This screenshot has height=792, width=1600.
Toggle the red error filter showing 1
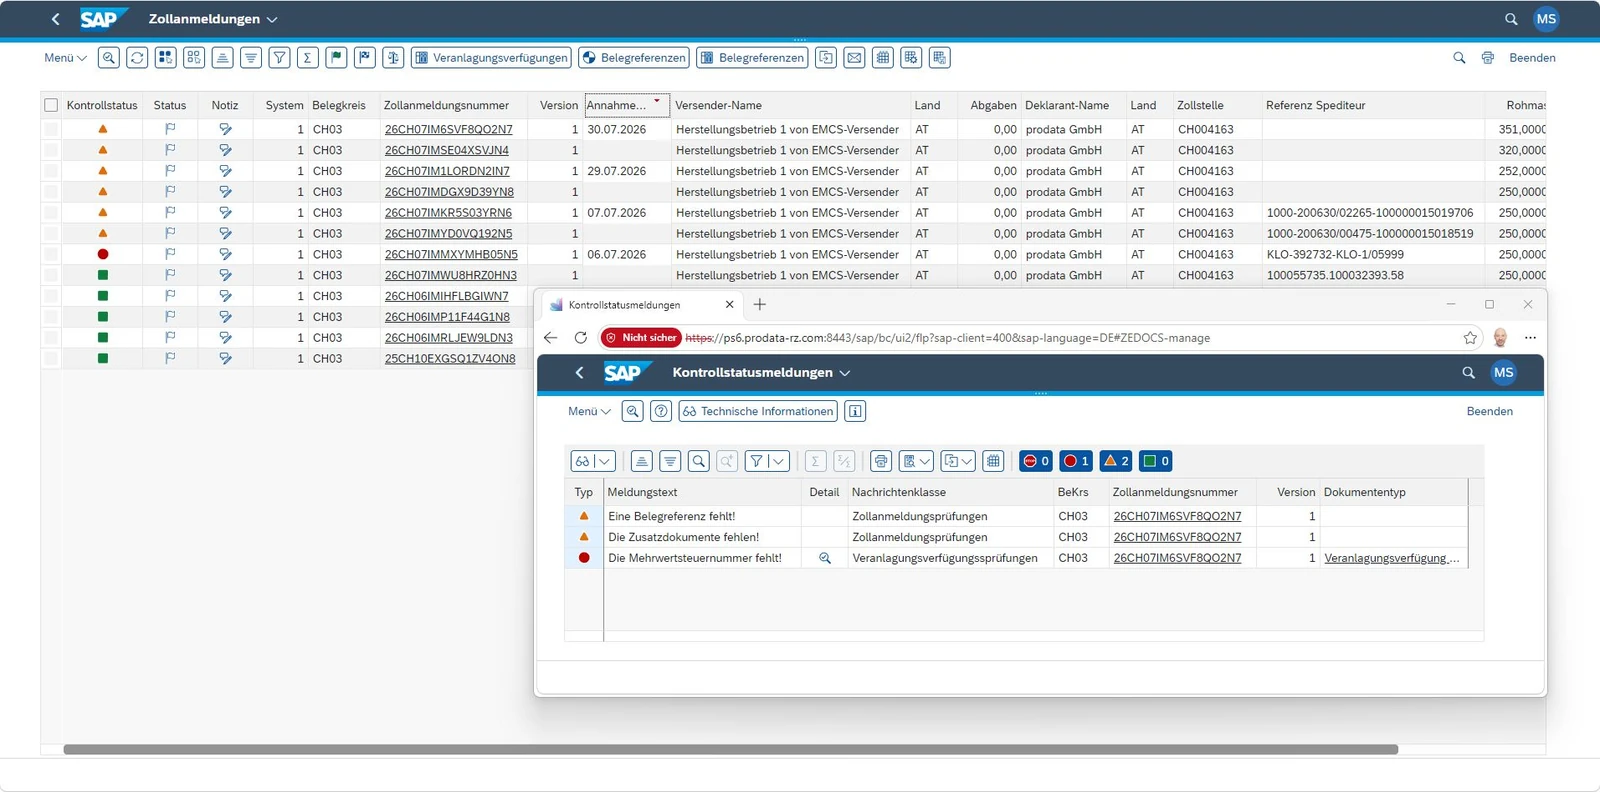[1076, 461]
